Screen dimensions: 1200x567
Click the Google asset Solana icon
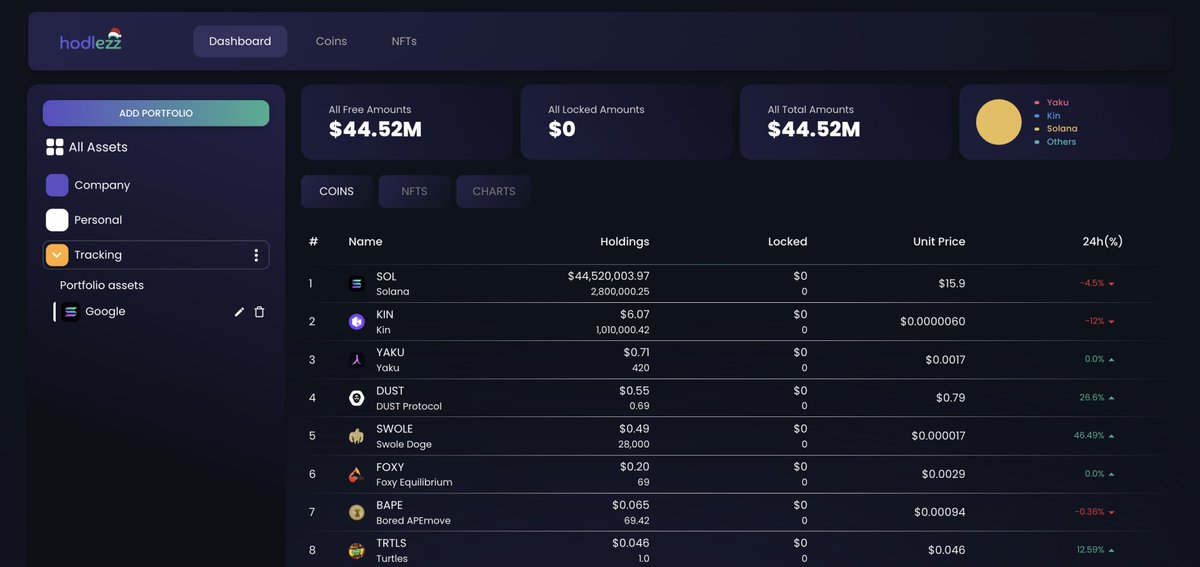click(x=70, y=312)
